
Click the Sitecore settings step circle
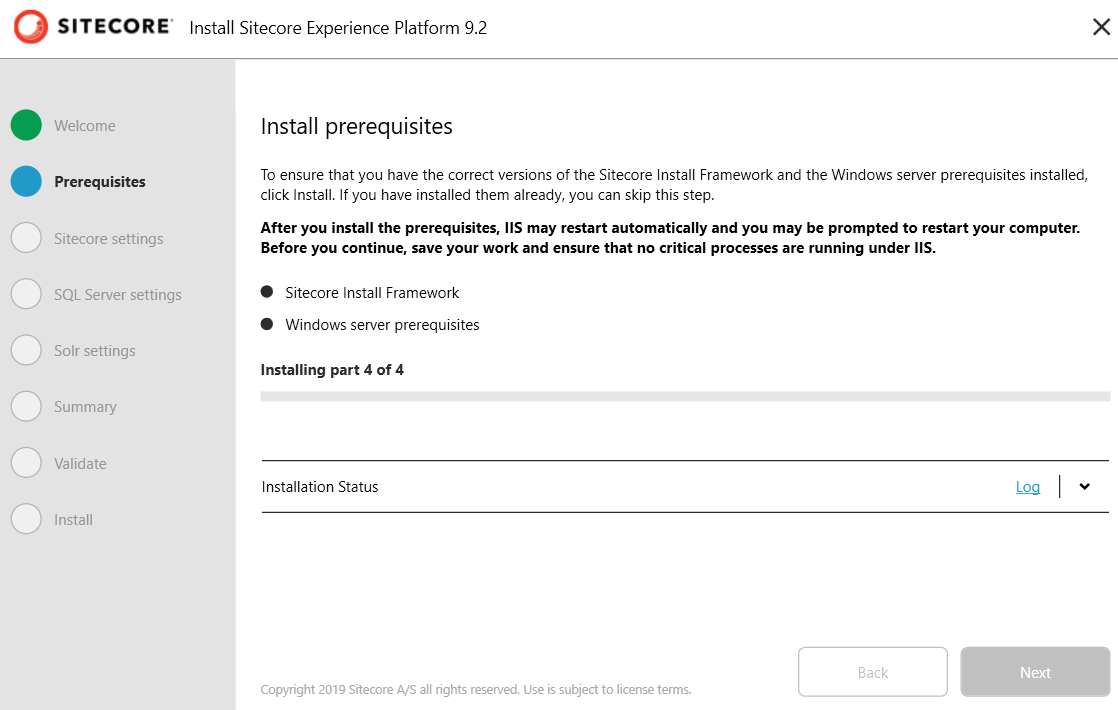point(26,238)
